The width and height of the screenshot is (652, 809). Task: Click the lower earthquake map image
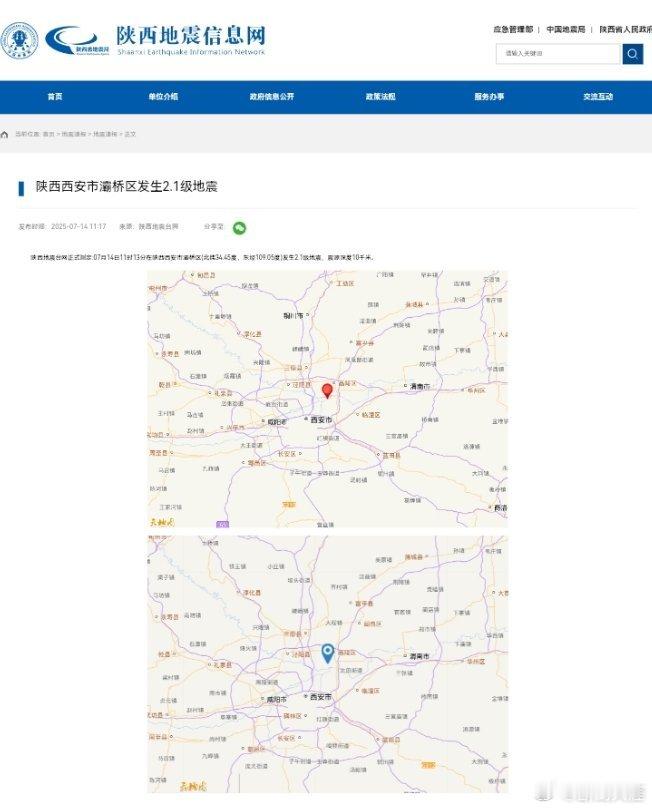click(x=328, y=664)
